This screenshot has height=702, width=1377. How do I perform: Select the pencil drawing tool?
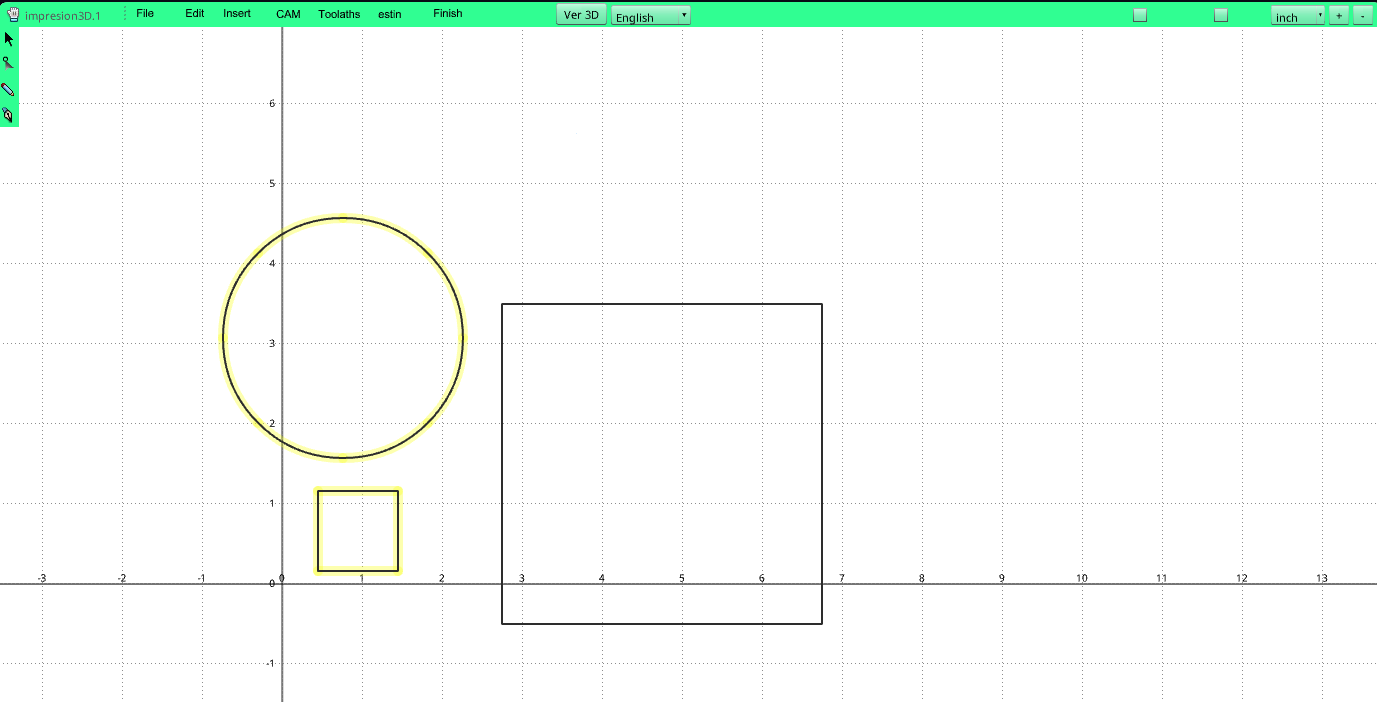tap(8, 90)
